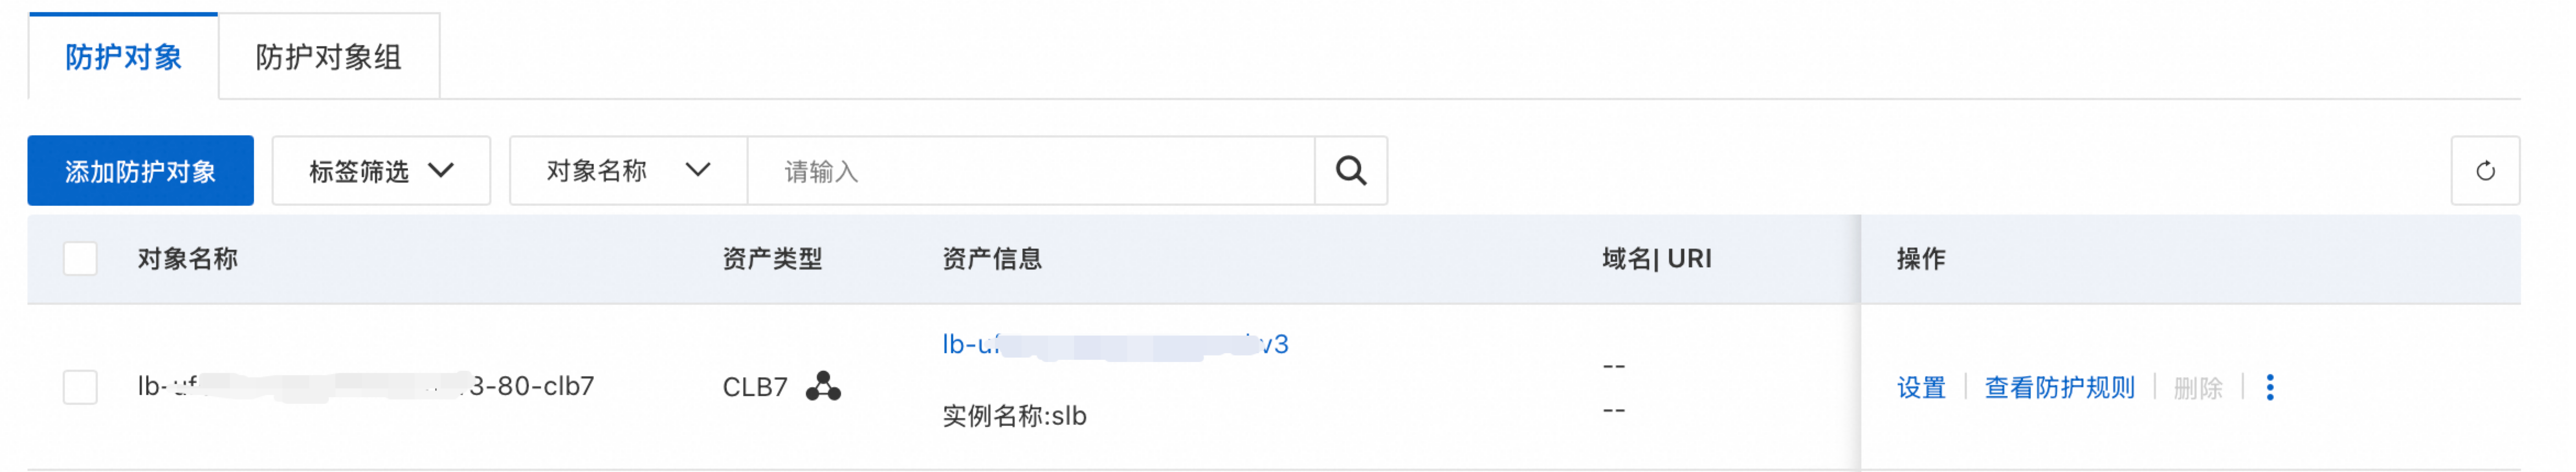Click the refresh icon button
2576x472 pixels.
pos(2485,171)
